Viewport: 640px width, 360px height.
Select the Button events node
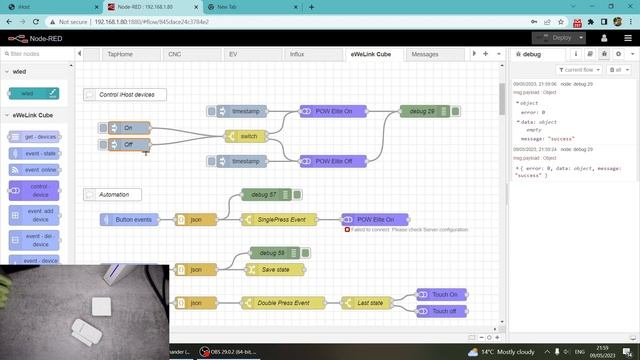(x=129, y=220)
